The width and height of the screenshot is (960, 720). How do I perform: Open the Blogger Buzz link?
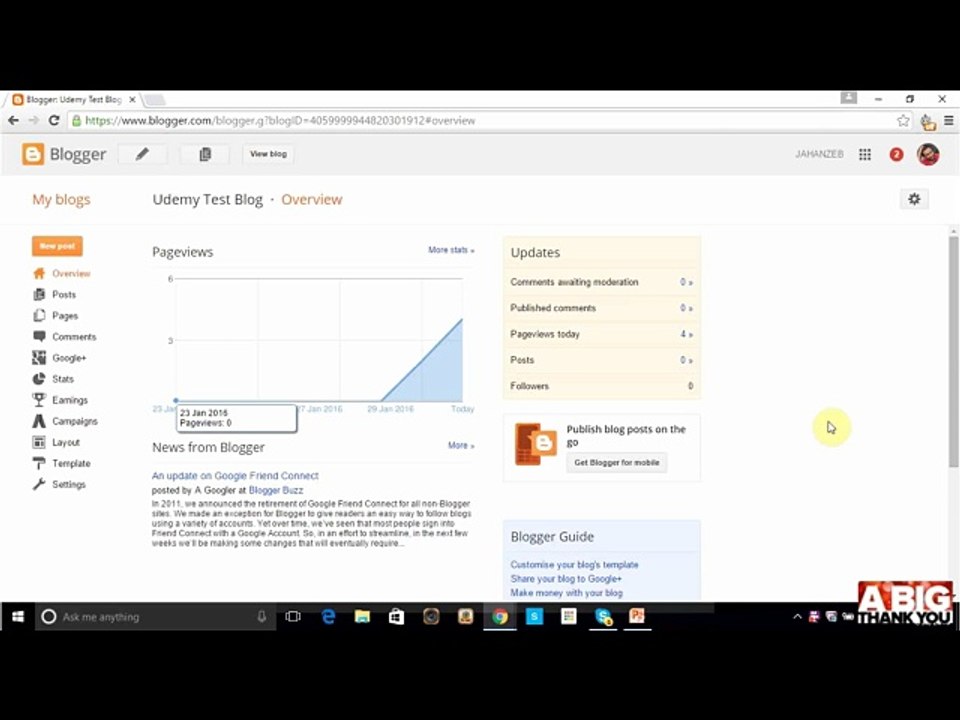coord(276,490)
